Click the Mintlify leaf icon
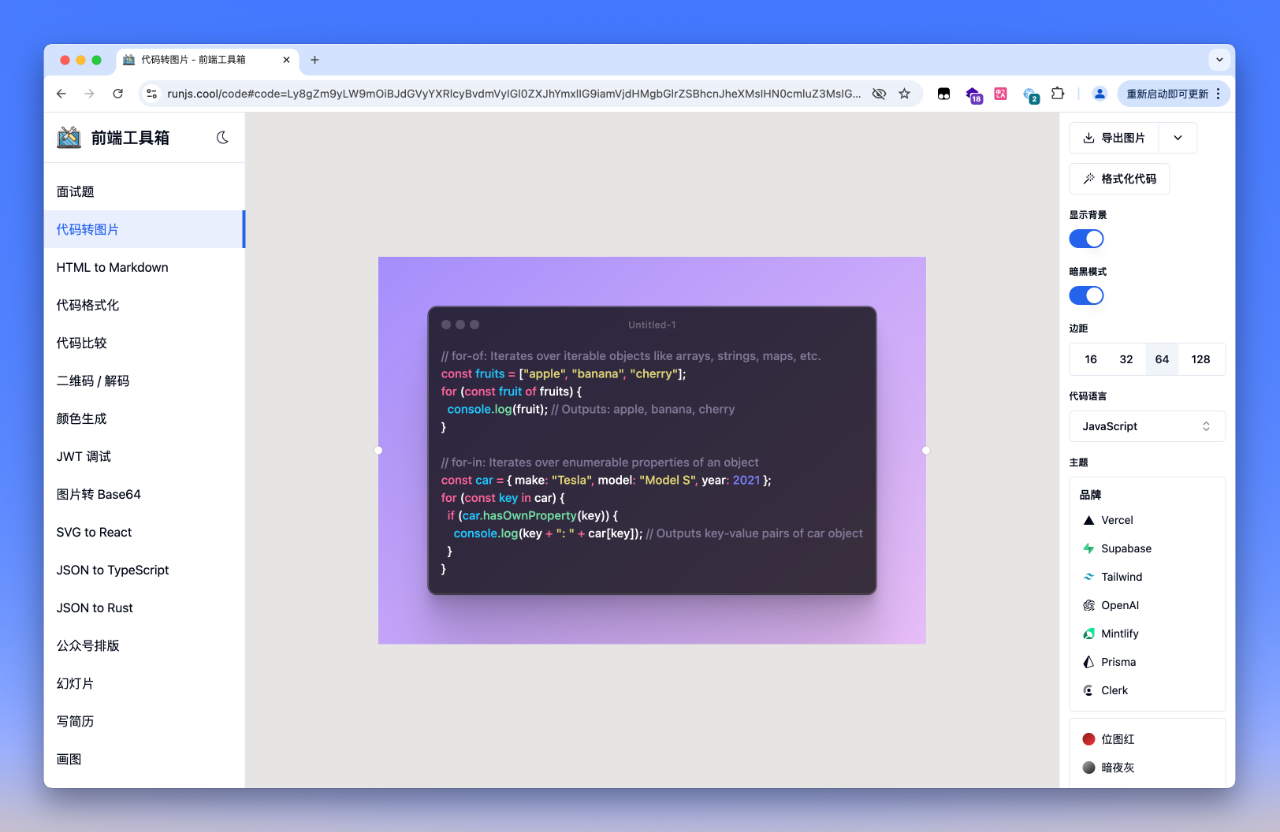The width and height of the screenshot is (1280, 832). click(1089, 634)
